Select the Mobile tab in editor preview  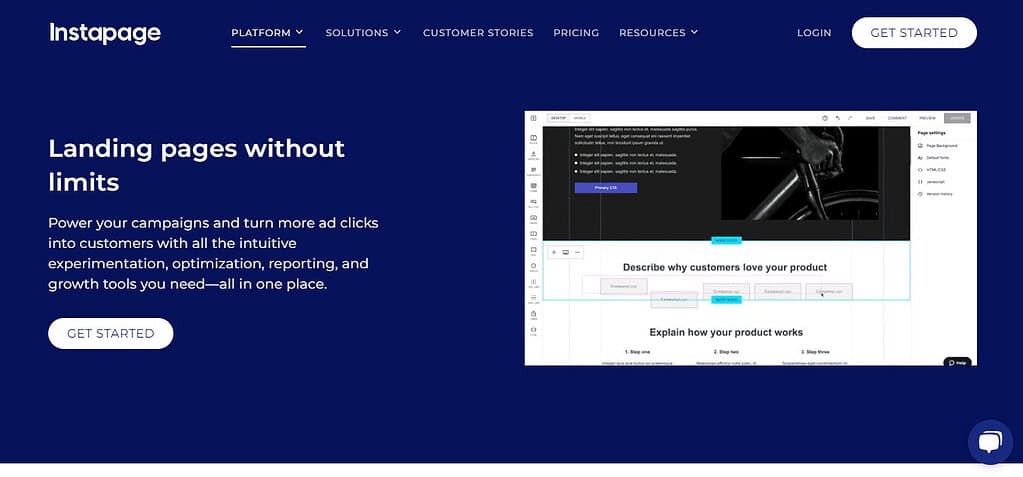(579, 118)
